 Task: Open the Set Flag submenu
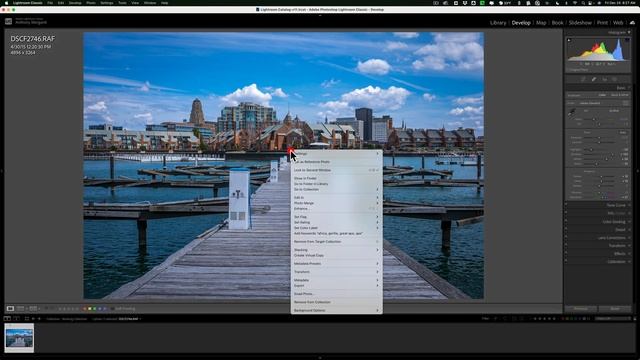click(x=336, y=217)
